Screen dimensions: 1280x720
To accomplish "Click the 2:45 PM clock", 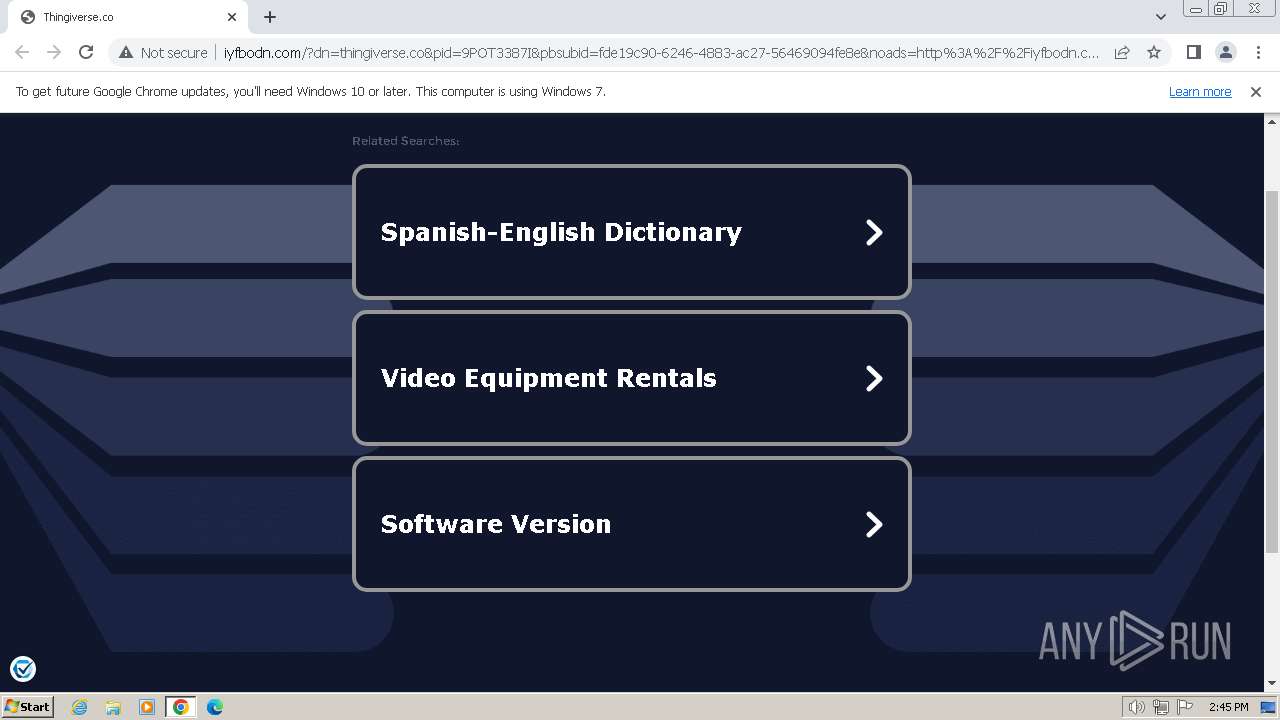I will 1228,707.
